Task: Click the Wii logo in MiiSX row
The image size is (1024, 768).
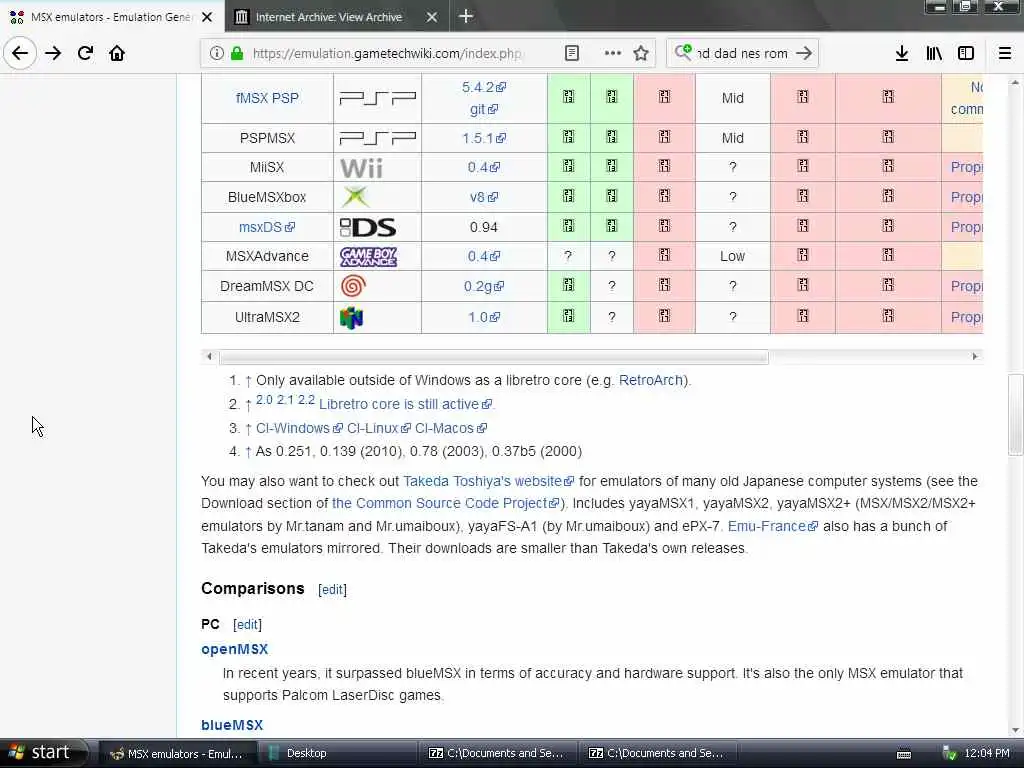Action: pos(361,168)
